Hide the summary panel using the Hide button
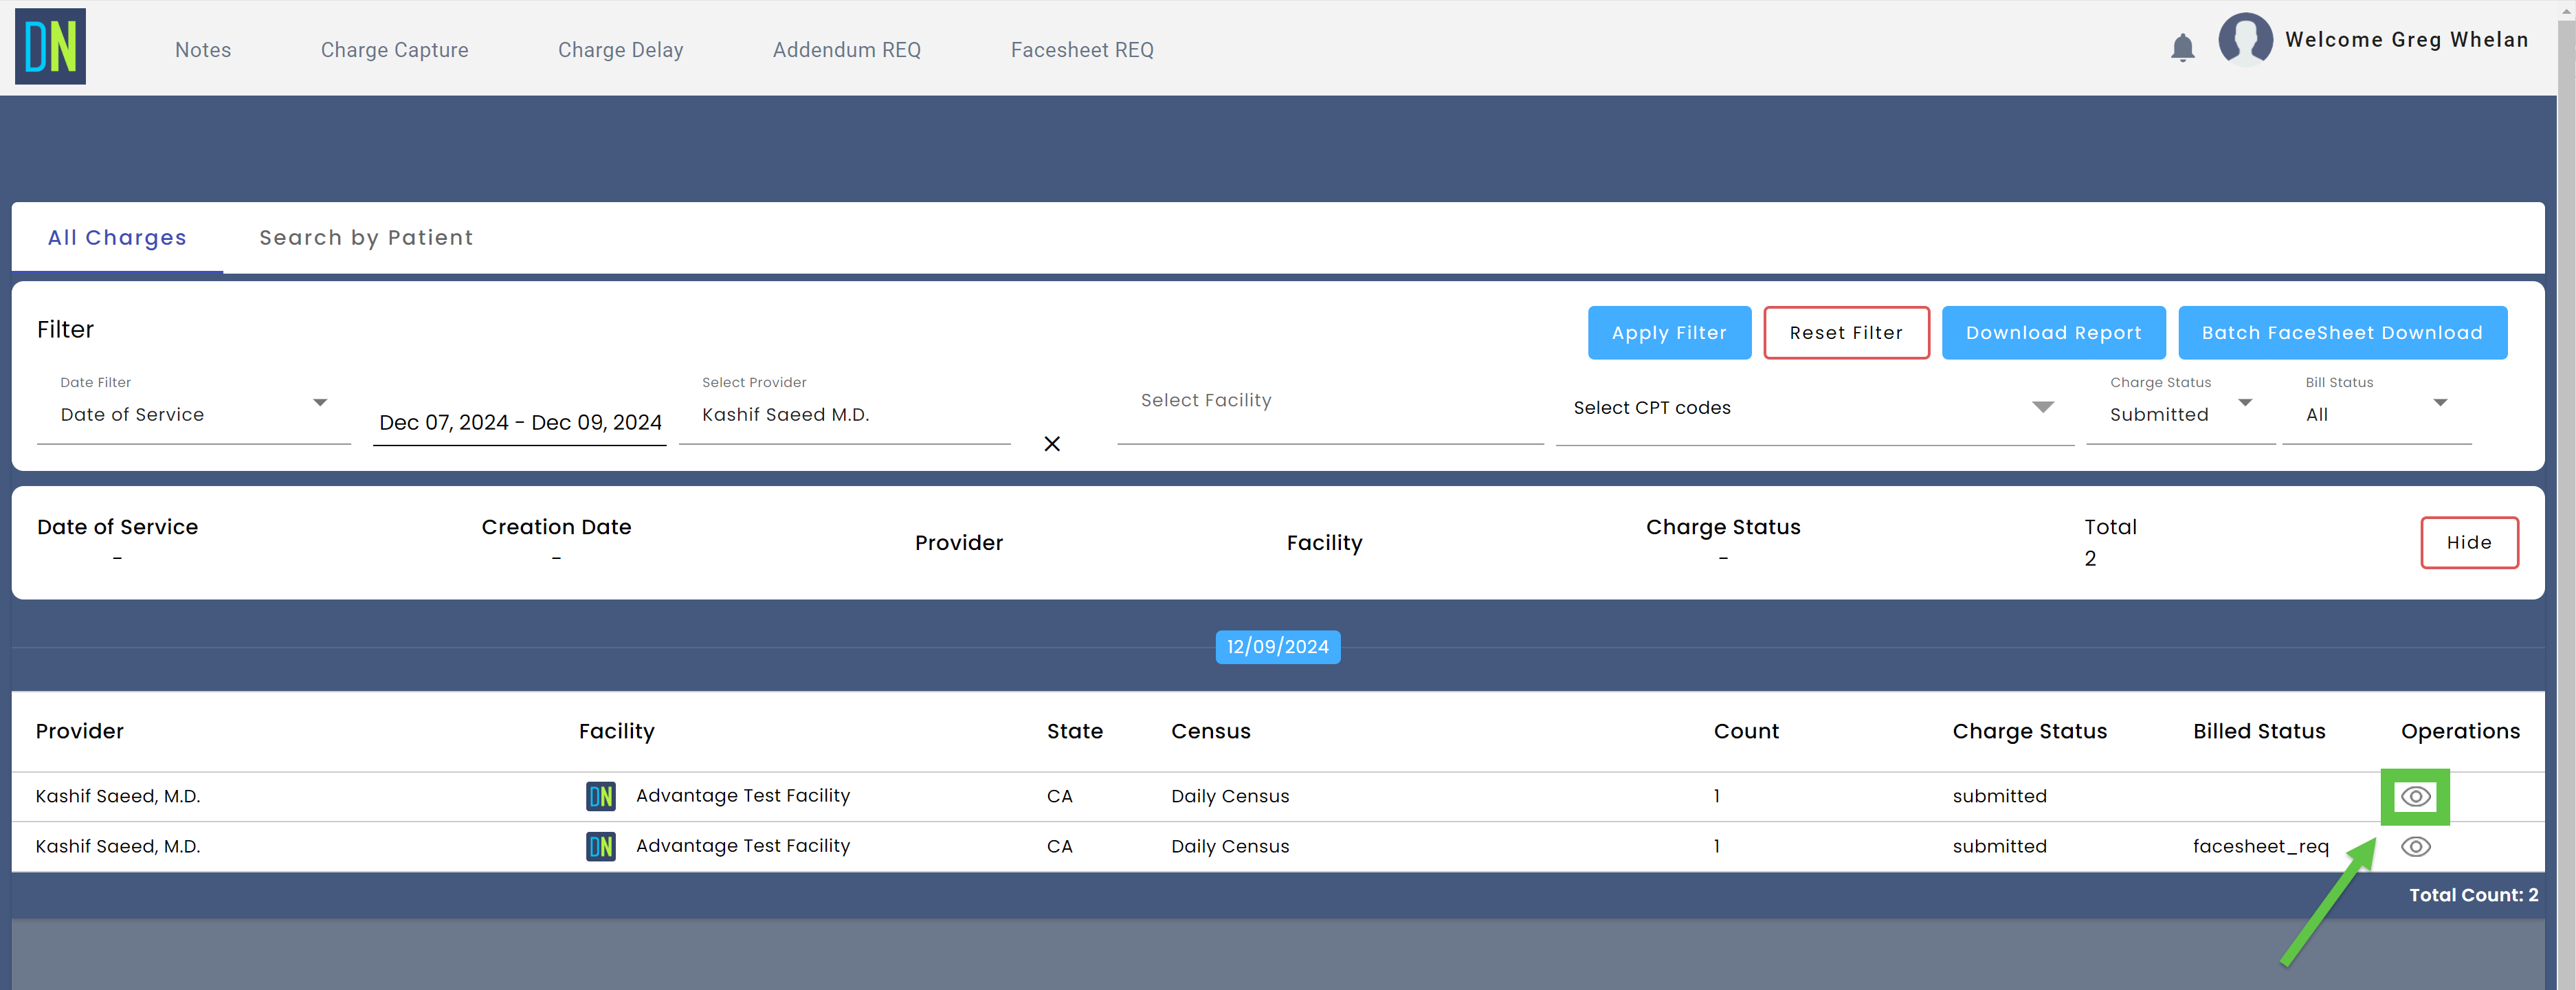Image resolution: width=2576 pixels, height=990 pixels. pos(2469,542)
